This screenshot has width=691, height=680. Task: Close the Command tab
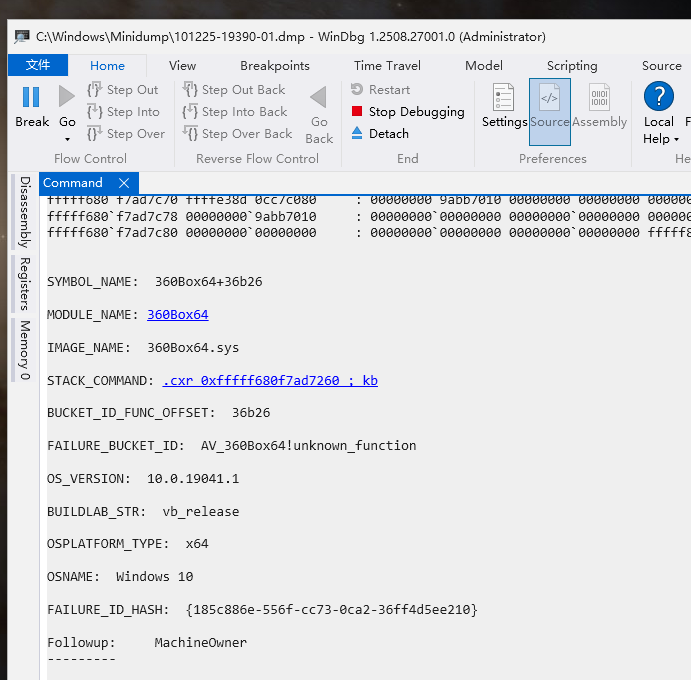[124, 183]
